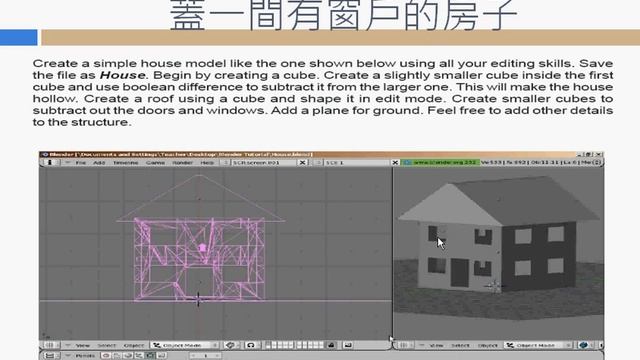The height and width of the screenshot is (360, 640).
Task: Collapse left viewport header menus arrow
Action: click(x=68, y=345)
